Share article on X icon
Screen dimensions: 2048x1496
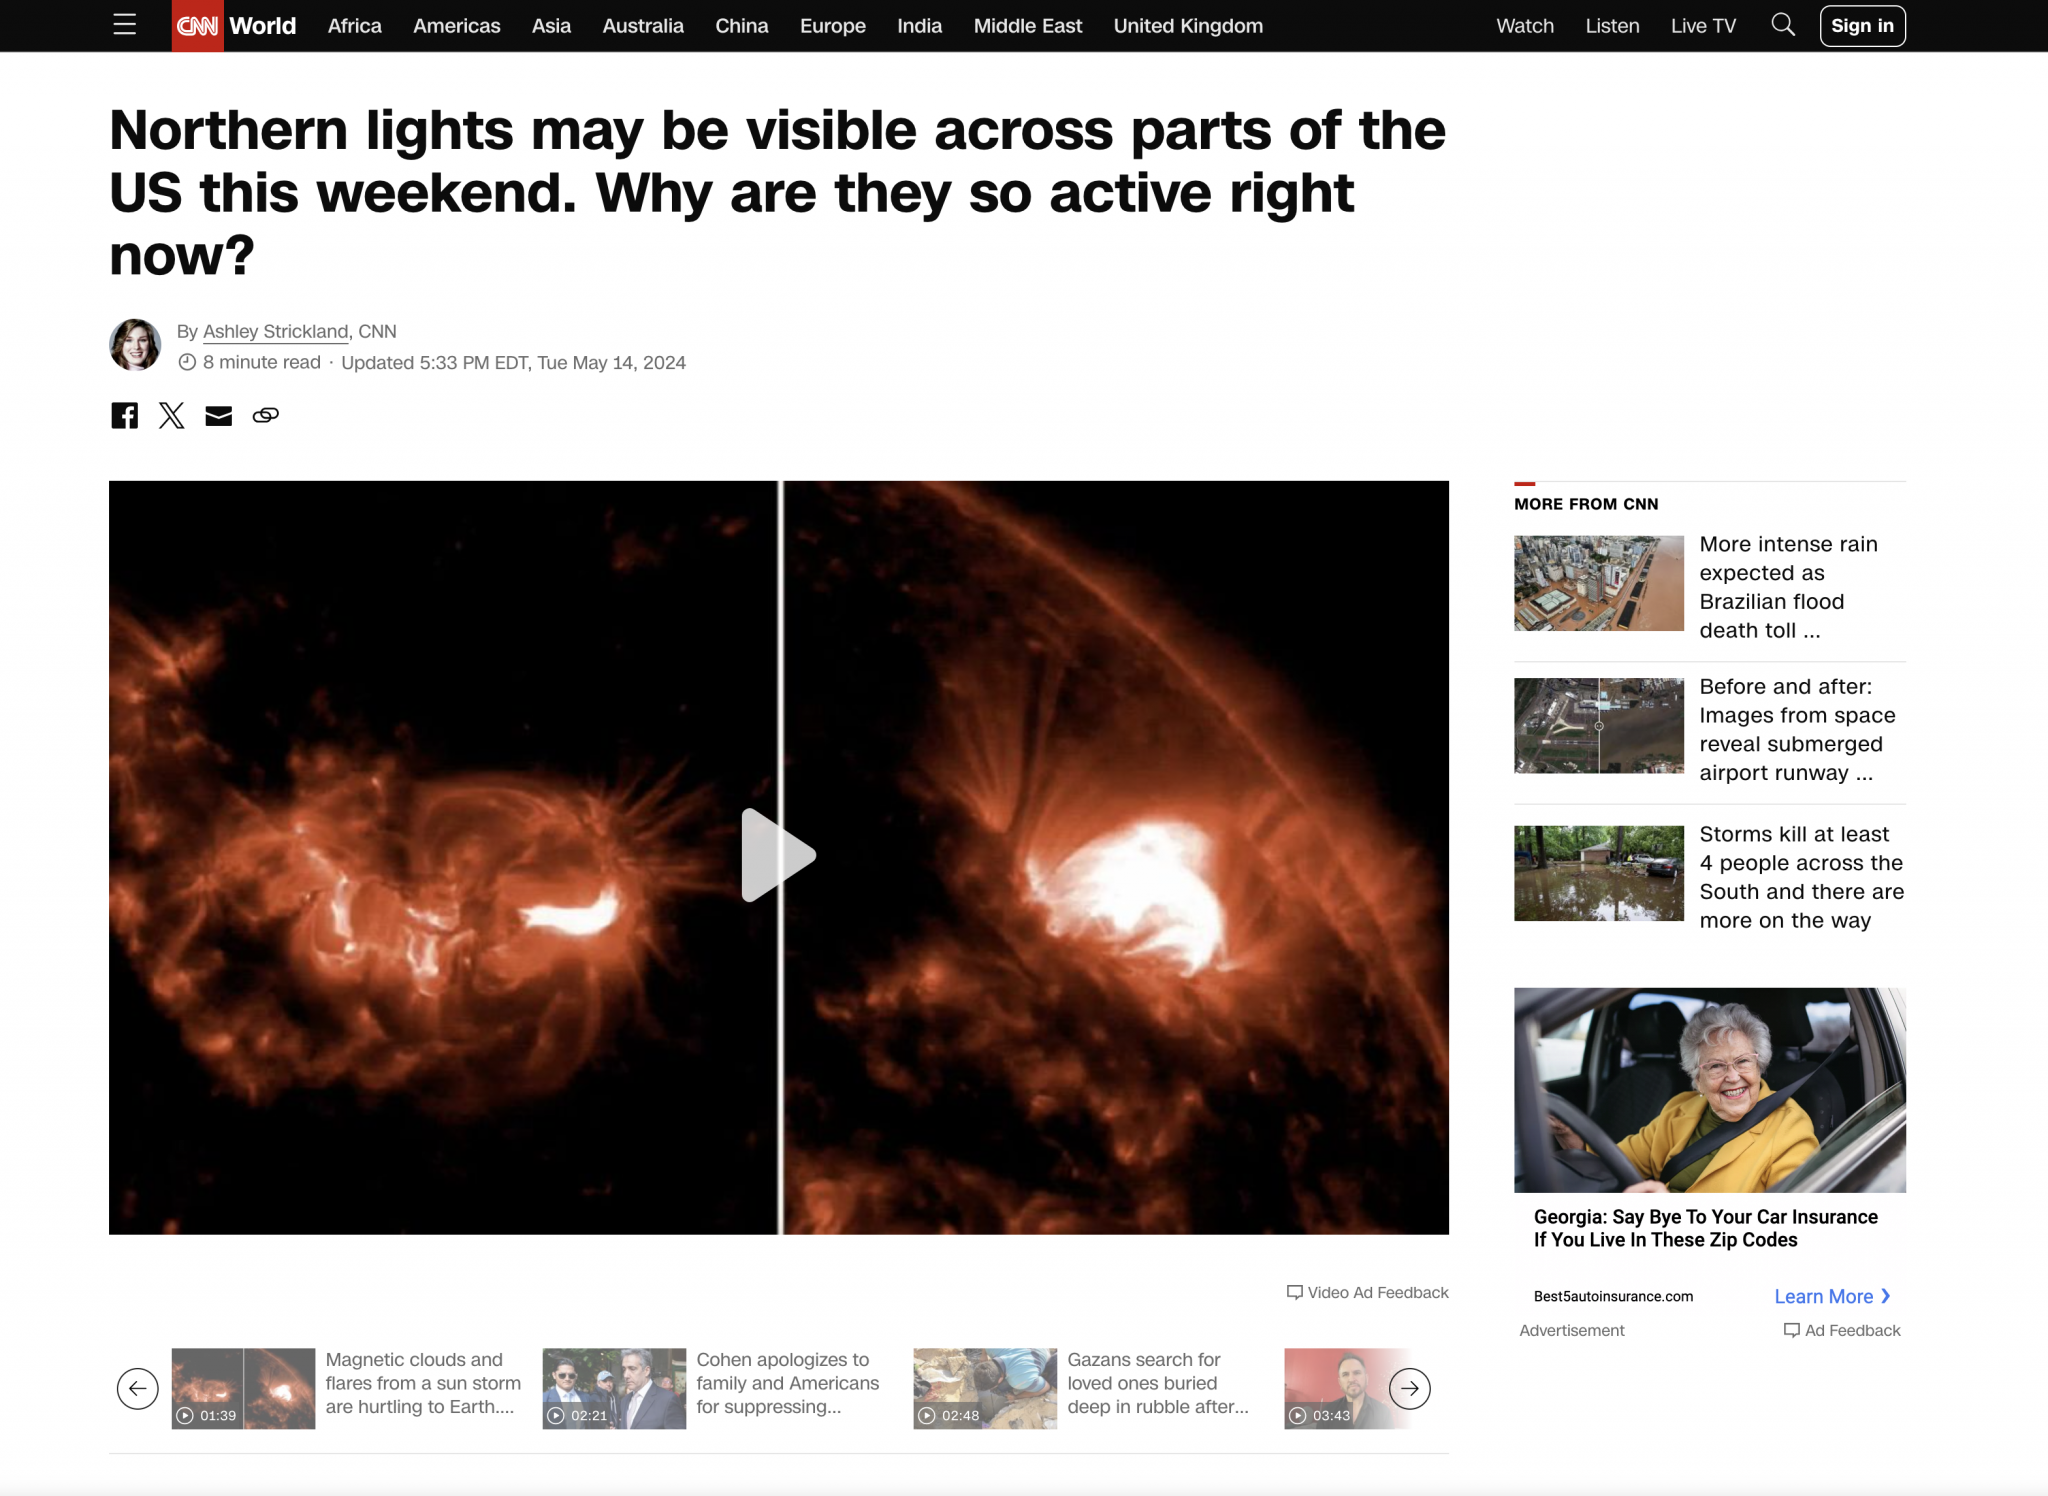coord(172,415)
